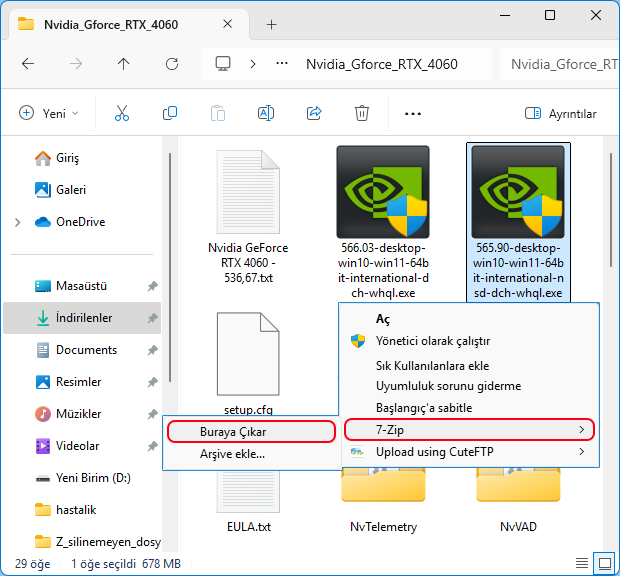Open Videolar in the navigation pane
Screen dimensions: 620x576
tap(77, 446)
